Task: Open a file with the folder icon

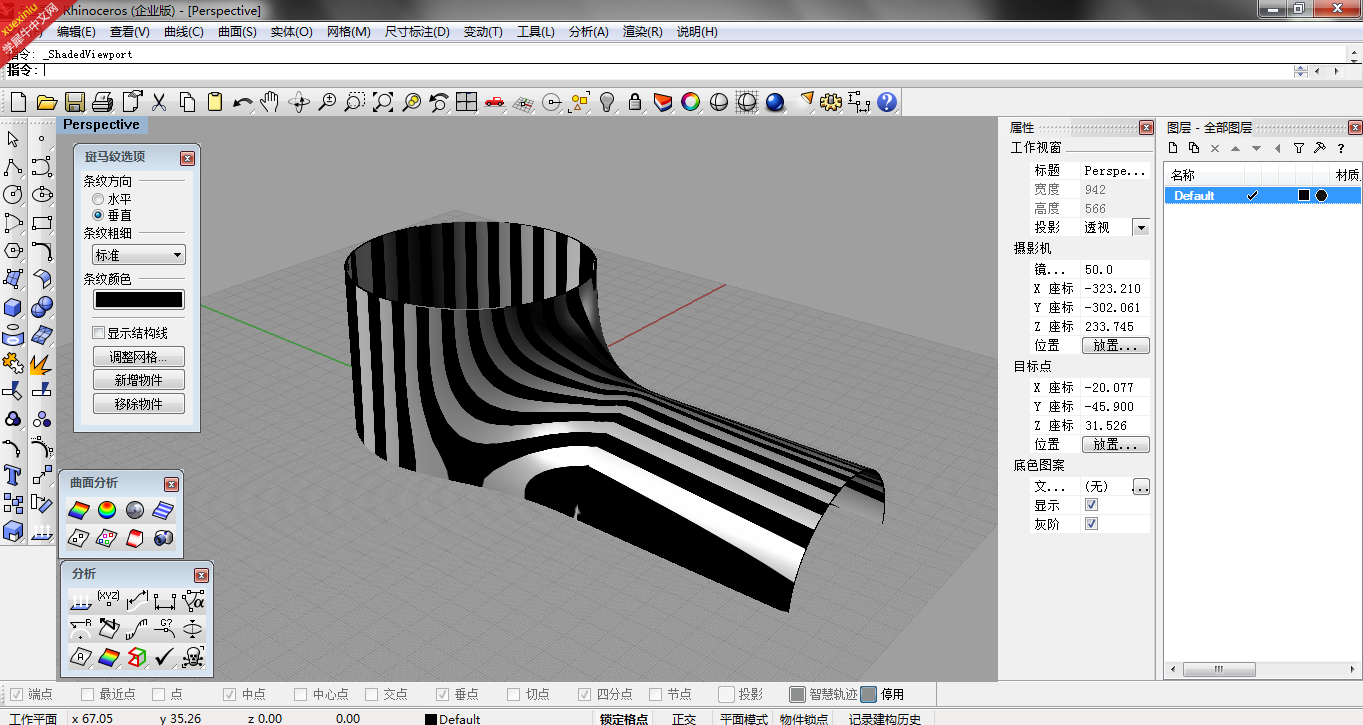Action: pos(46,102)
